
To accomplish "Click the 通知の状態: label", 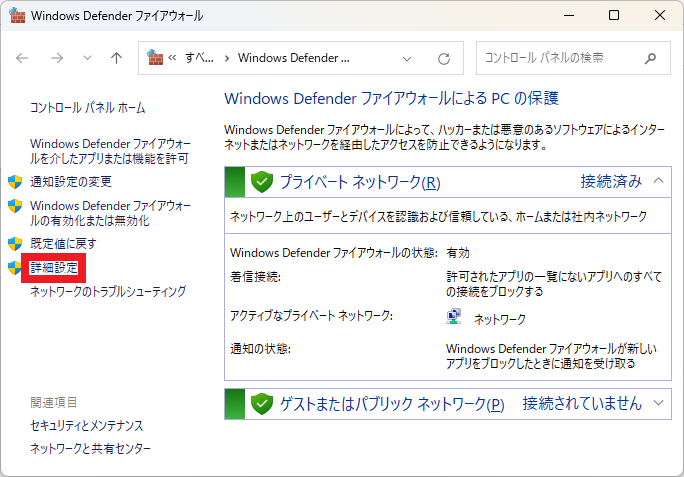I will tap(260, 349).
